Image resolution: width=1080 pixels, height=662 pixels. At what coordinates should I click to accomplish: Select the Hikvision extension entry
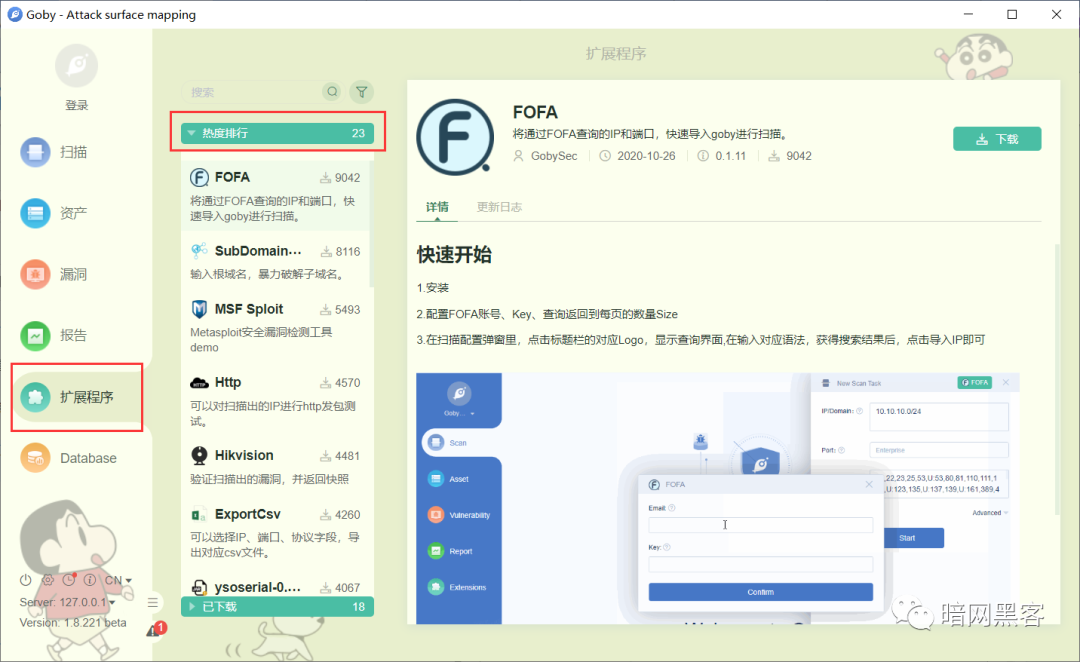click(x=276, y=466)
